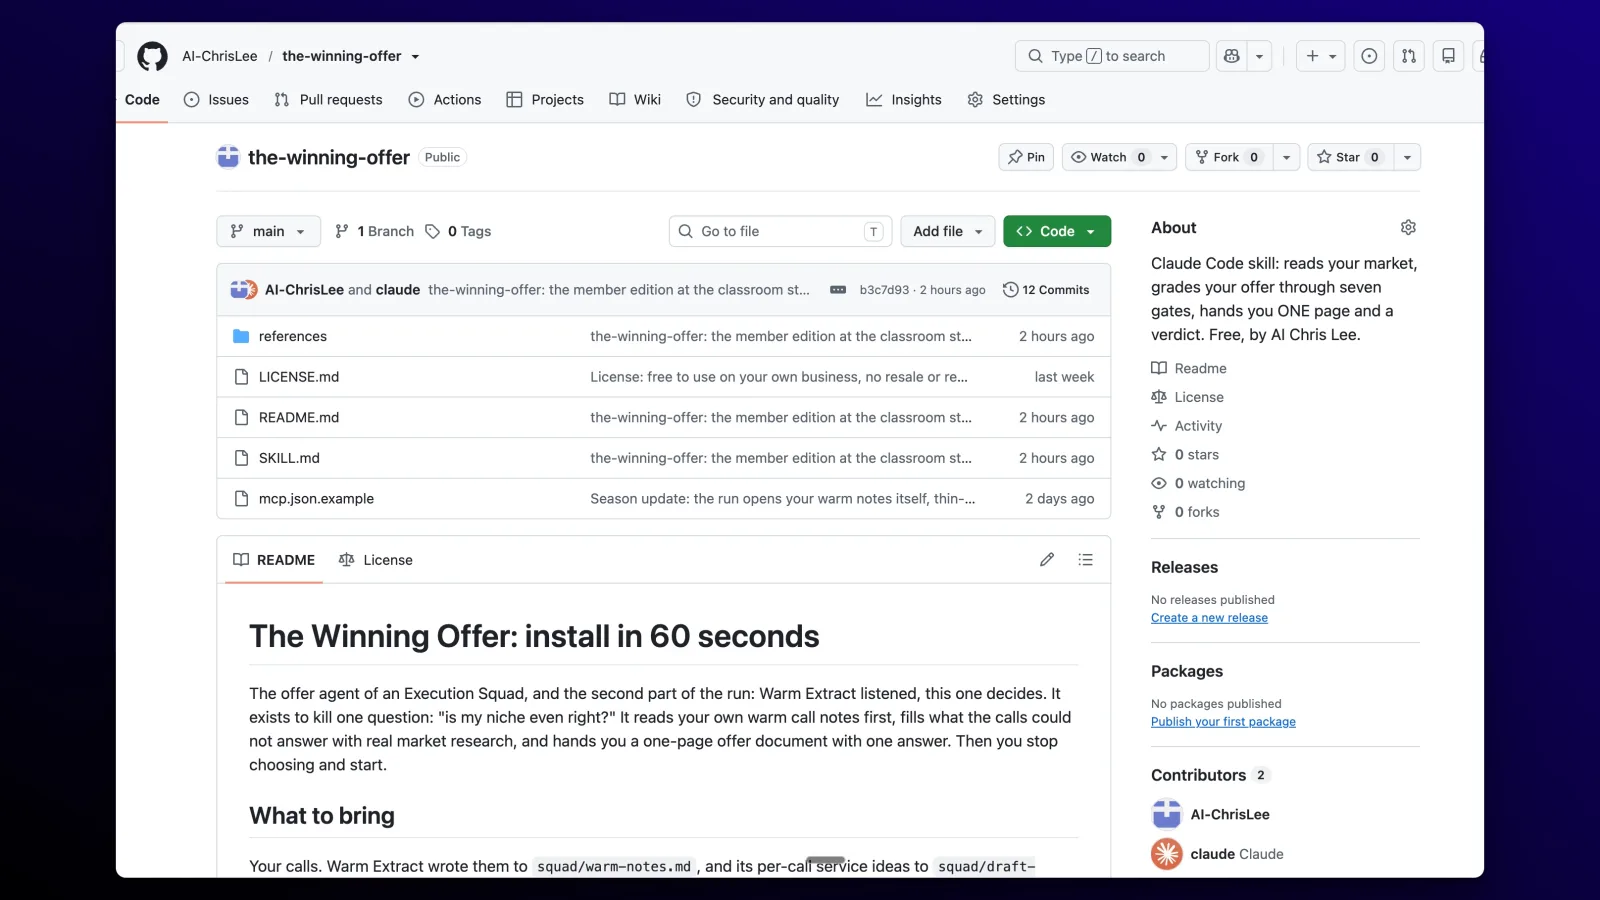Screen dimensions: 1600x900
Task: View the 12 Commits history
Action: (x=1046, y=290)
